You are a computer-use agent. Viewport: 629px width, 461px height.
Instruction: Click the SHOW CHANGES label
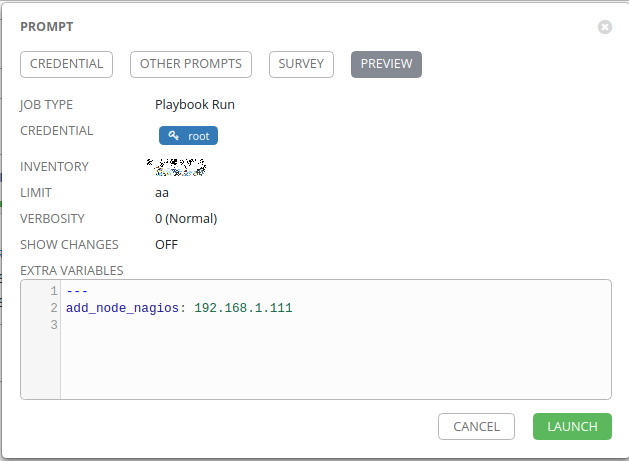tap(69, 245)
